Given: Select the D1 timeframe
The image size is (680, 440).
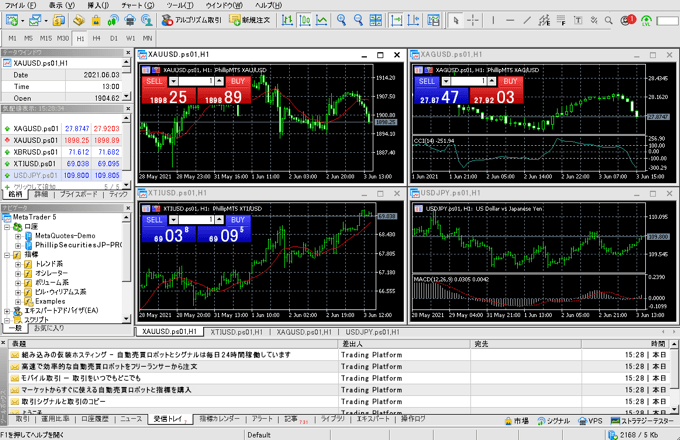Looking at the screenshot, I should [114, 38].
